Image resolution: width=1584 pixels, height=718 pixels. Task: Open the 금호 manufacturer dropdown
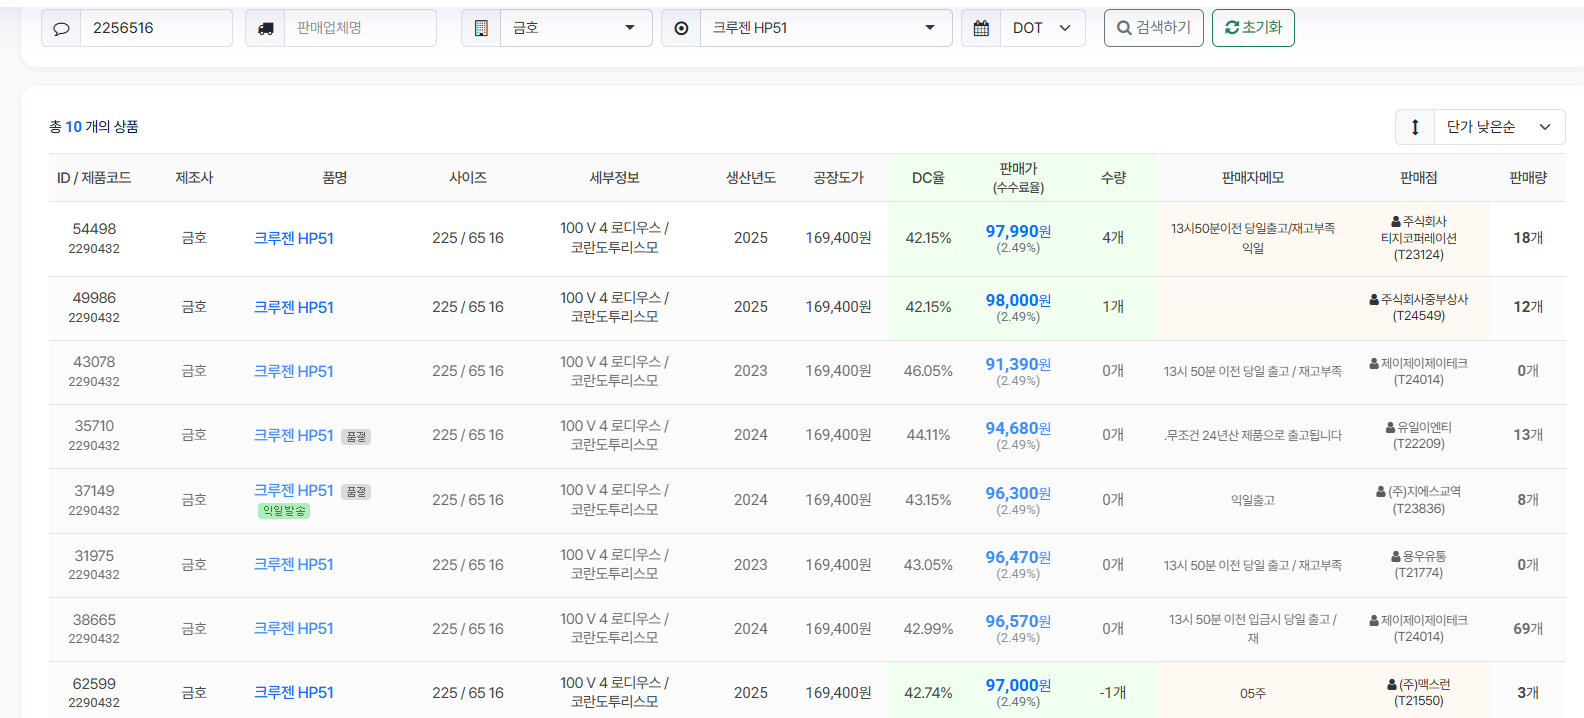(x=575, y=28)
